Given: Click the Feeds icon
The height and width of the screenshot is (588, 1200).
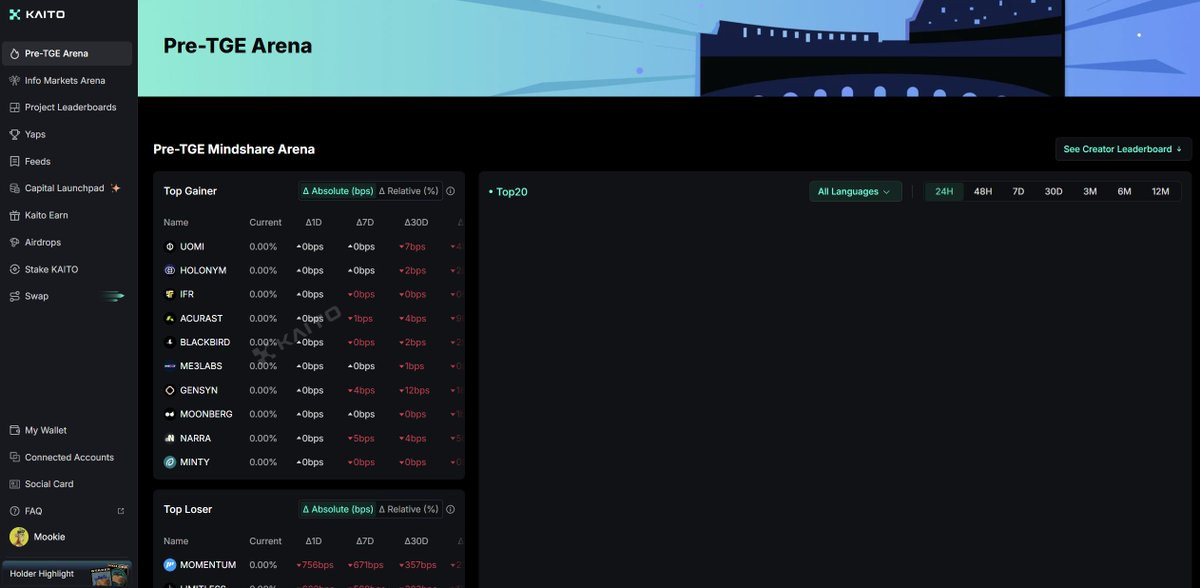Looking at the screenshot, I should [x=15, y=162].
